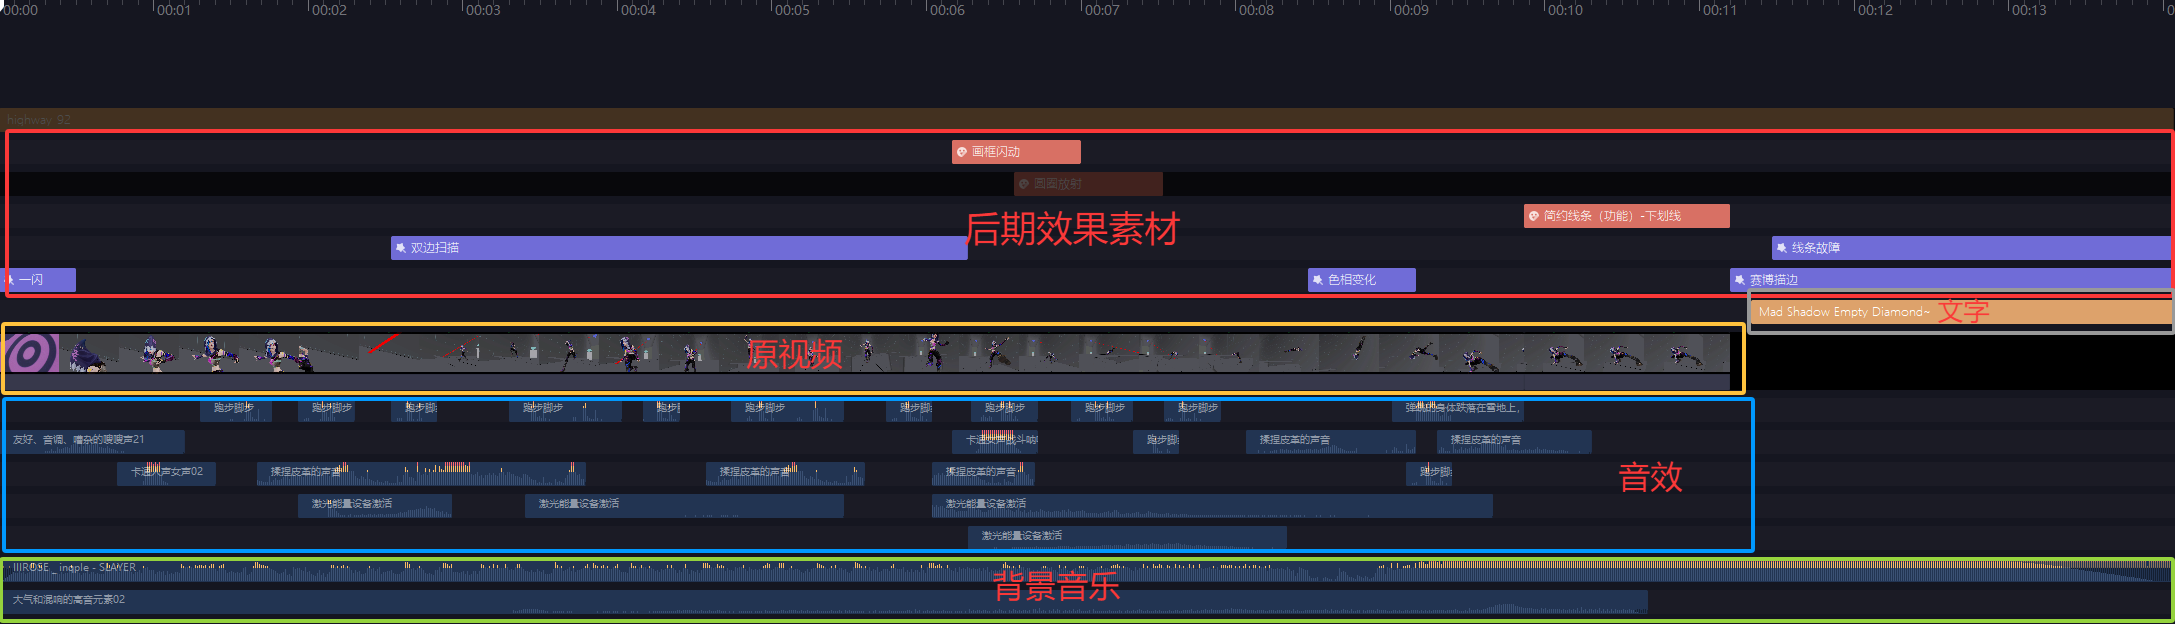
Task: Click the effect icon on 色相变化 clip
Action: click(x=1318, y=280)
